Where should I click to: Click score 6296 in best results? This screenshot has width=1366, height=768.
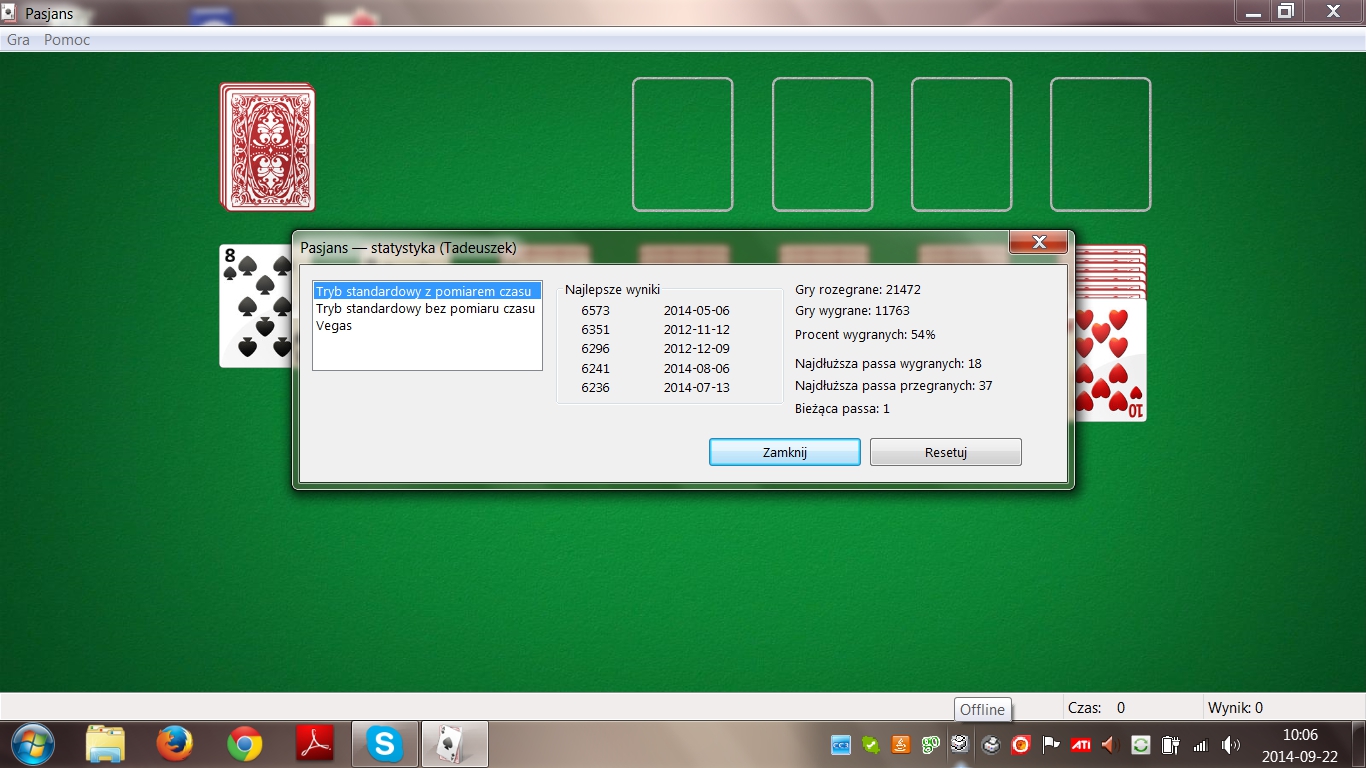click(595, 349)
